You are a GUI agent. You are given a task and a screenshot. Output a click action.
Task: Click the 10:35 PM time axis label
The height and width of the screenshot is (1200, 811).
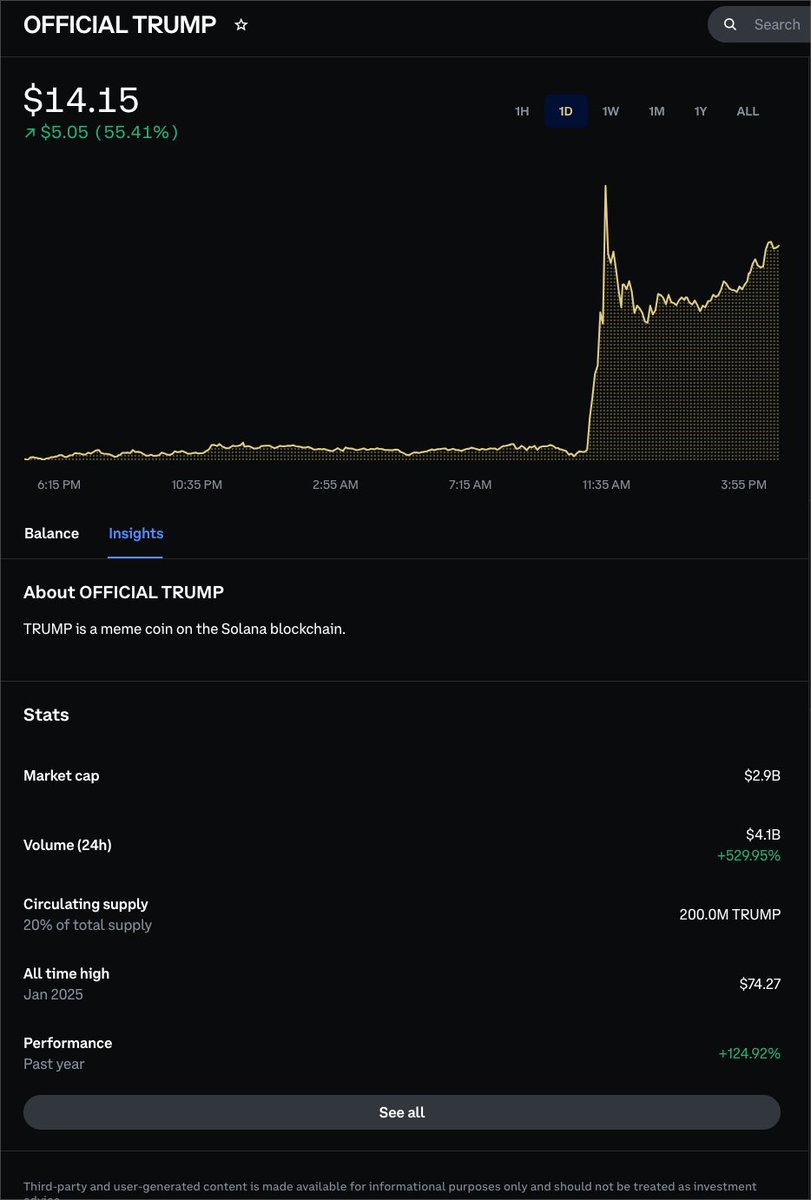[197, 485]
